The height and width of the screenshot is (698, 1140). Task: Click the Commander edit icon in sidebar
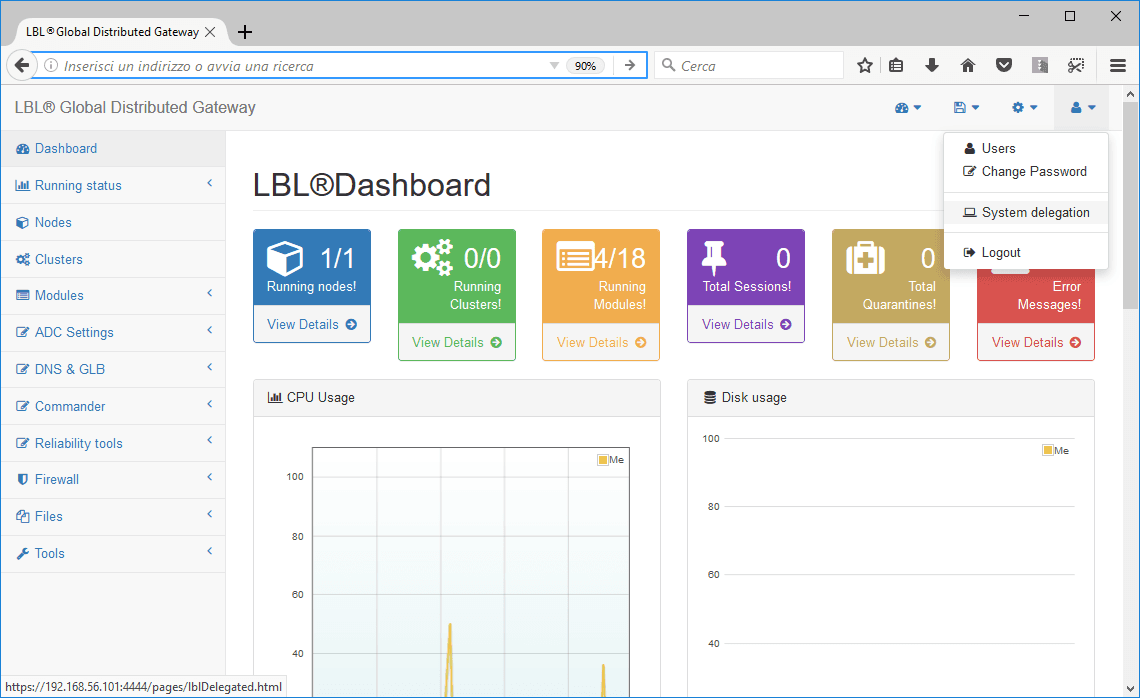[x=23, y=406]
